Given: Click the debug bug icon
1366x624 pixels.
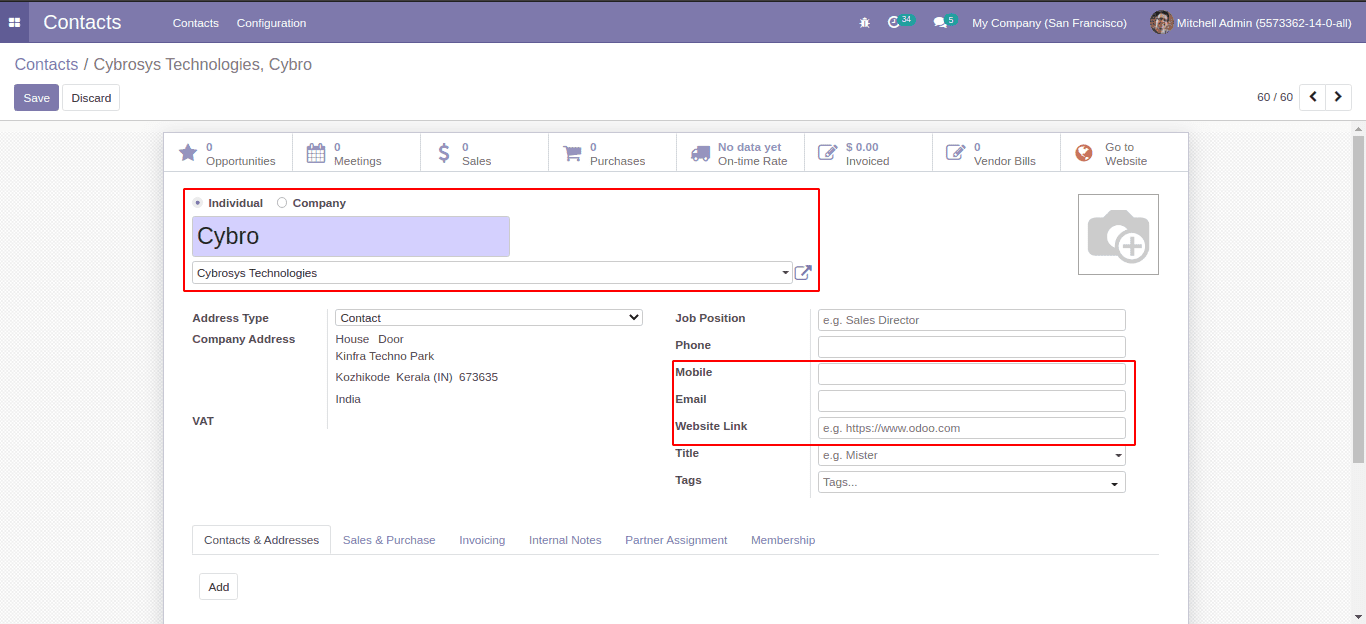Looking at the screenshot, I should point(865,22).
